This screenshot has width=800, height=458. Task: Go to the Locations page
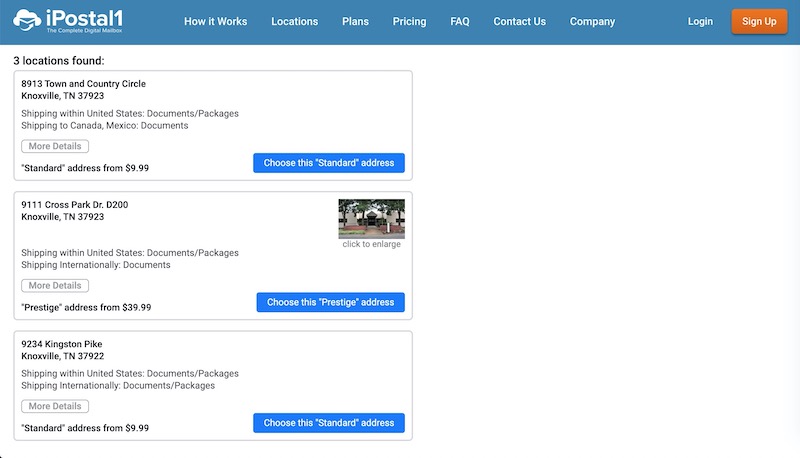[294, 21]
